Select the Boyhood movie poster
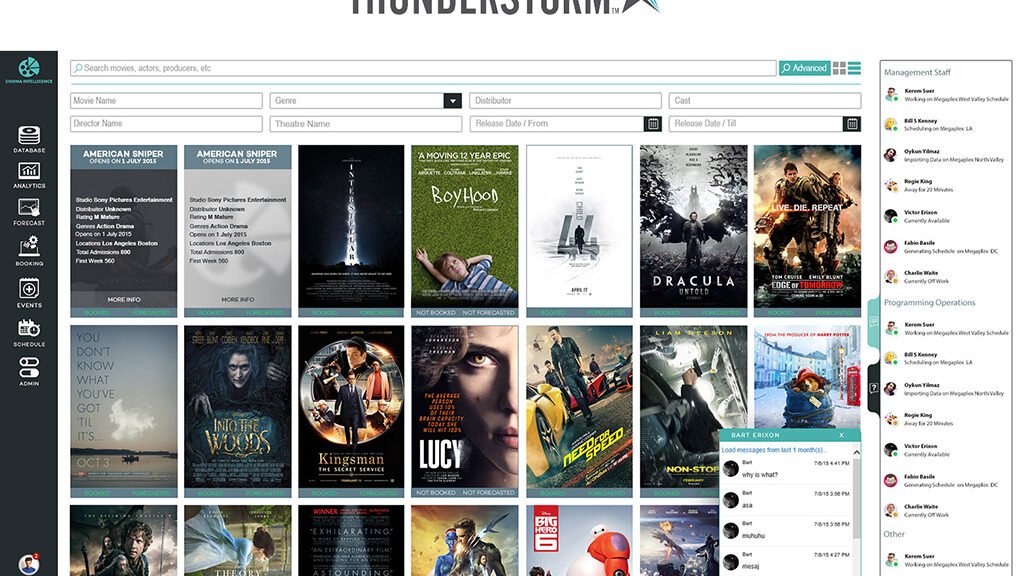This screenshot has width=1020, height=576. tap(464, 227)
